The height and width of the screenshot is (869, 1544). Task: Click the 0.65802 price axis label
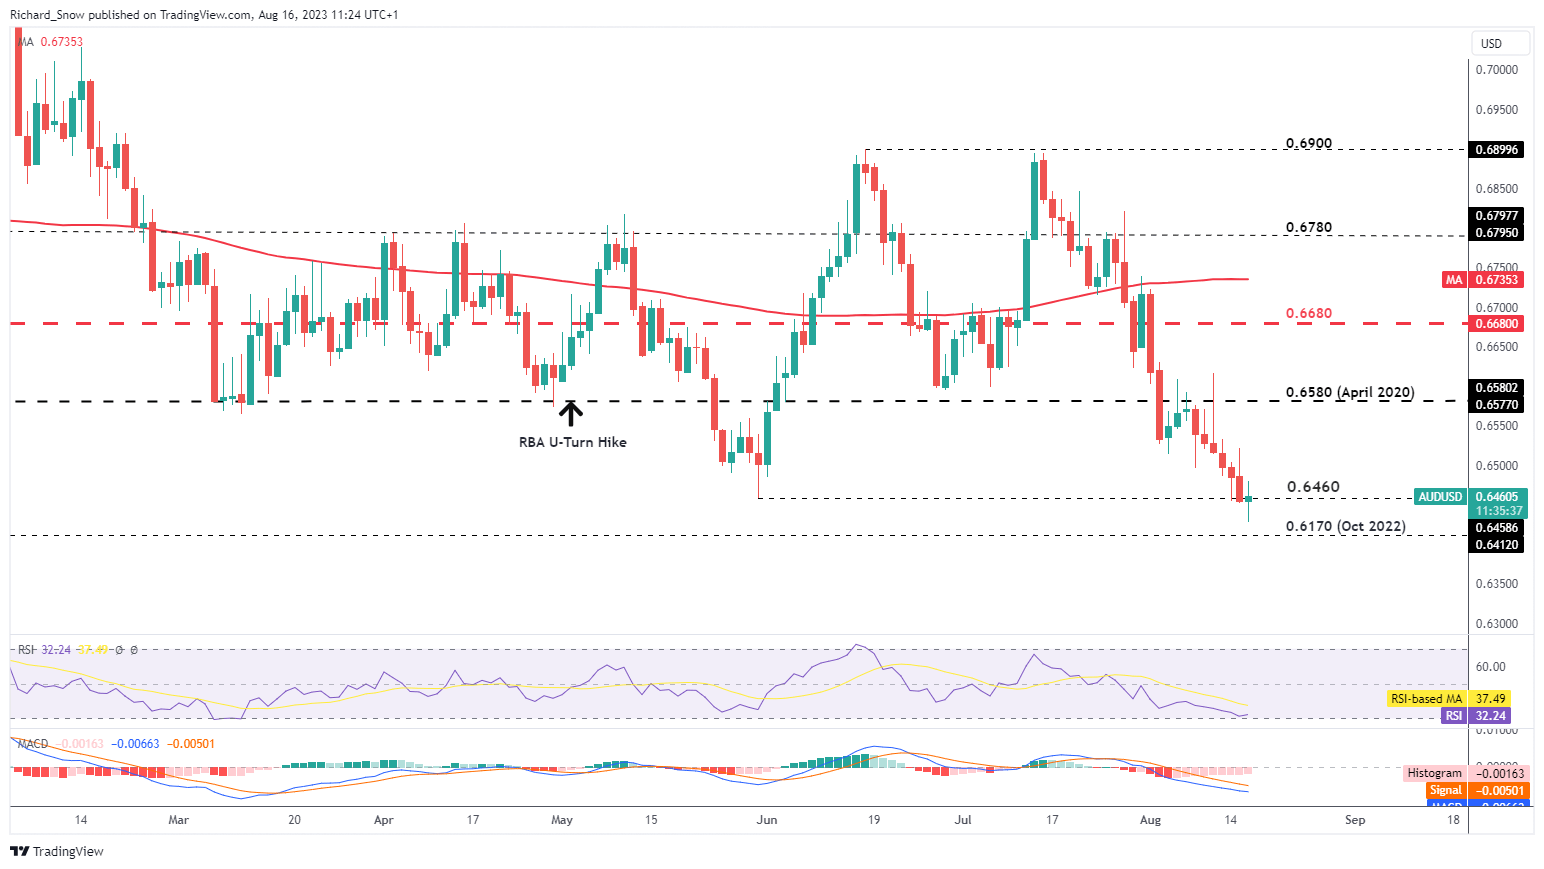1497,387
